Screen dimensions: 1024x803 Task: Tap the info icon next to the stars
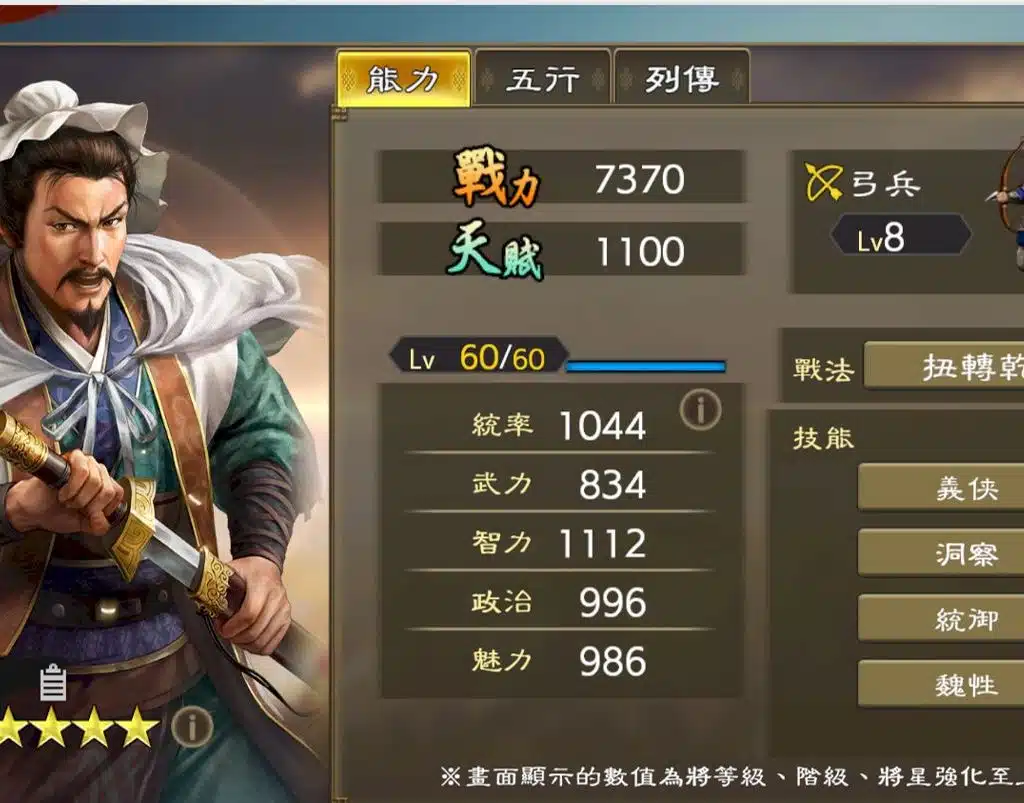click(192, 726)
